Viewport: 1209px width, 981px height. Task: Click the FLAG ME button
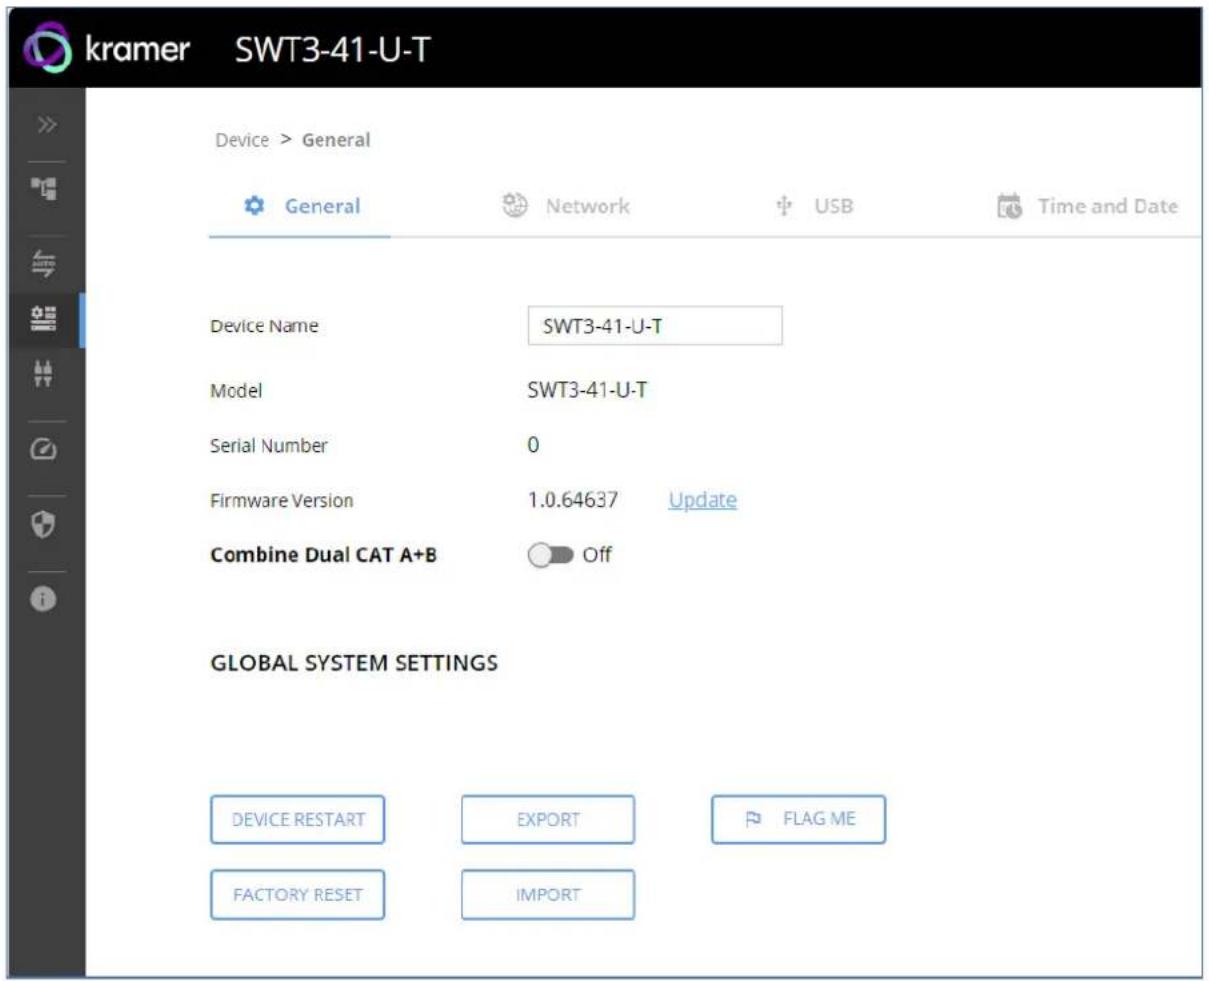tap(798, 820)
